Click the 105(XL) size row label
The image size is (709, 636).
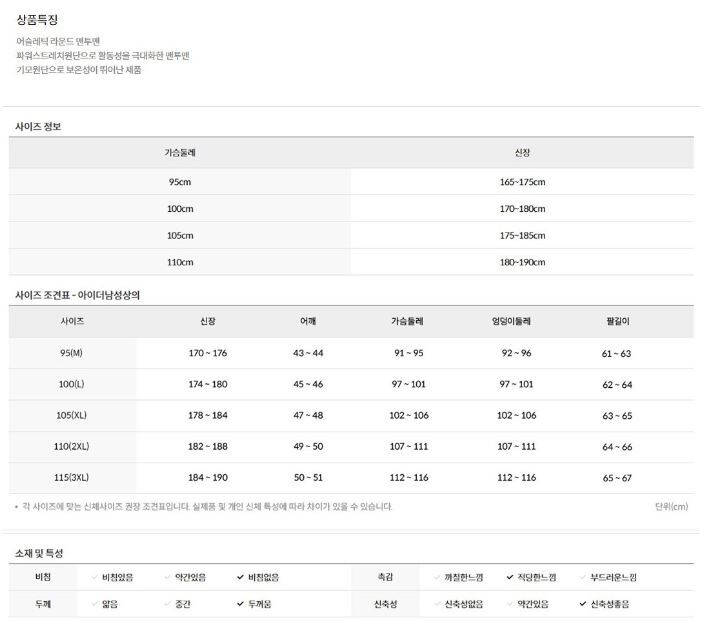[x=72, y=415]
